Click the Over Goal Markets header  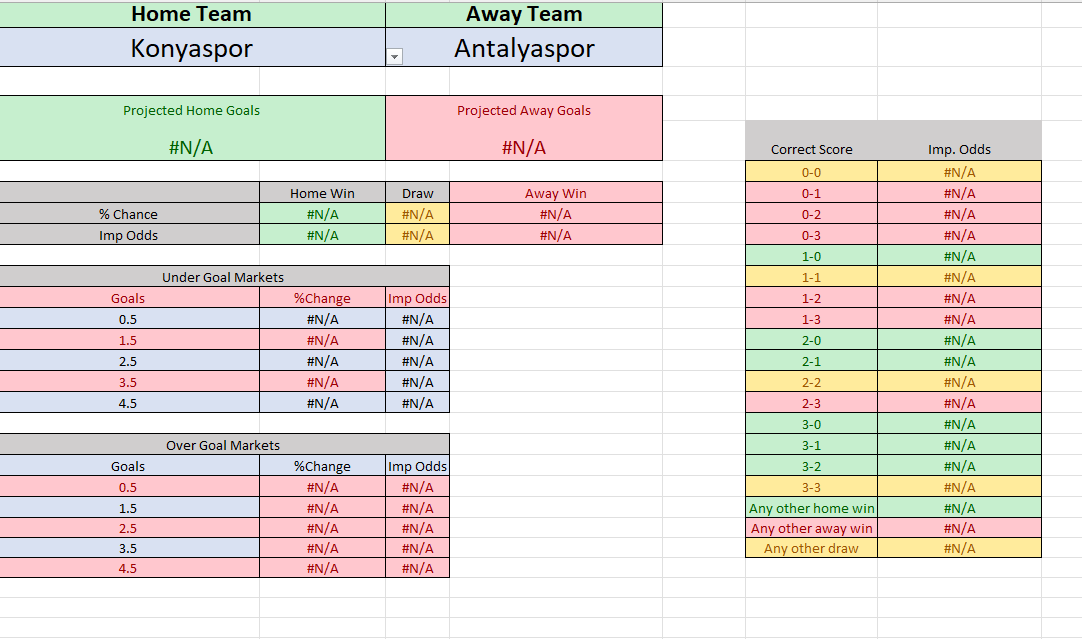[223, 445]
